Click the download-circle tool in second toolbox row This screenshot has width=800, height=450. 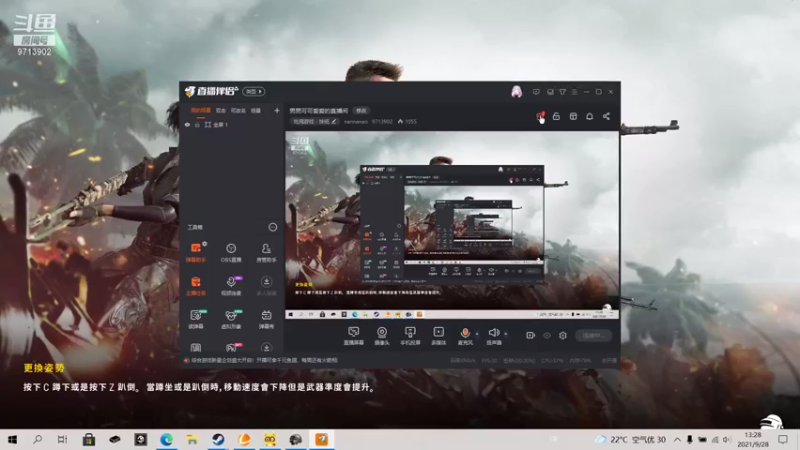pos(266,286)
